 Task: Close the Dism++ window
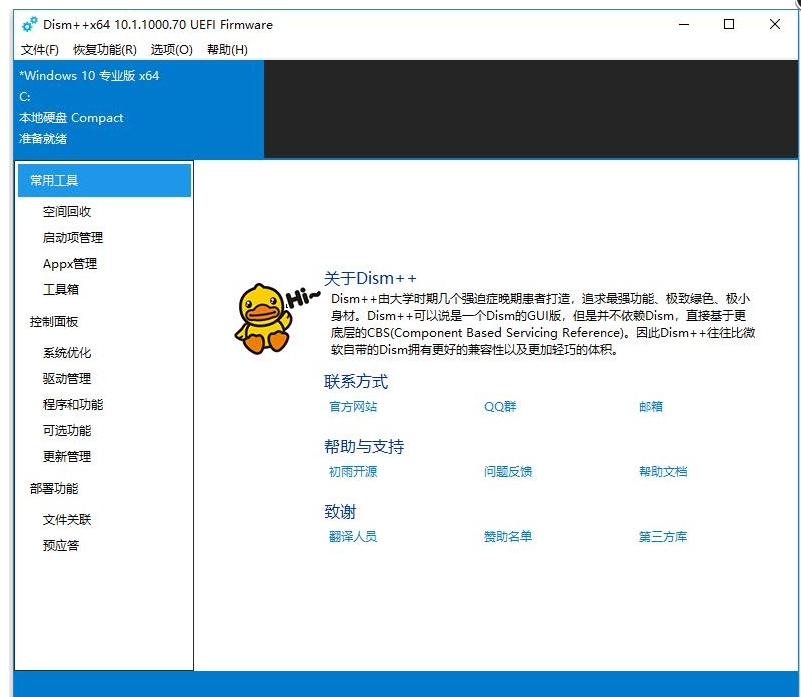(x=774, y=24)
